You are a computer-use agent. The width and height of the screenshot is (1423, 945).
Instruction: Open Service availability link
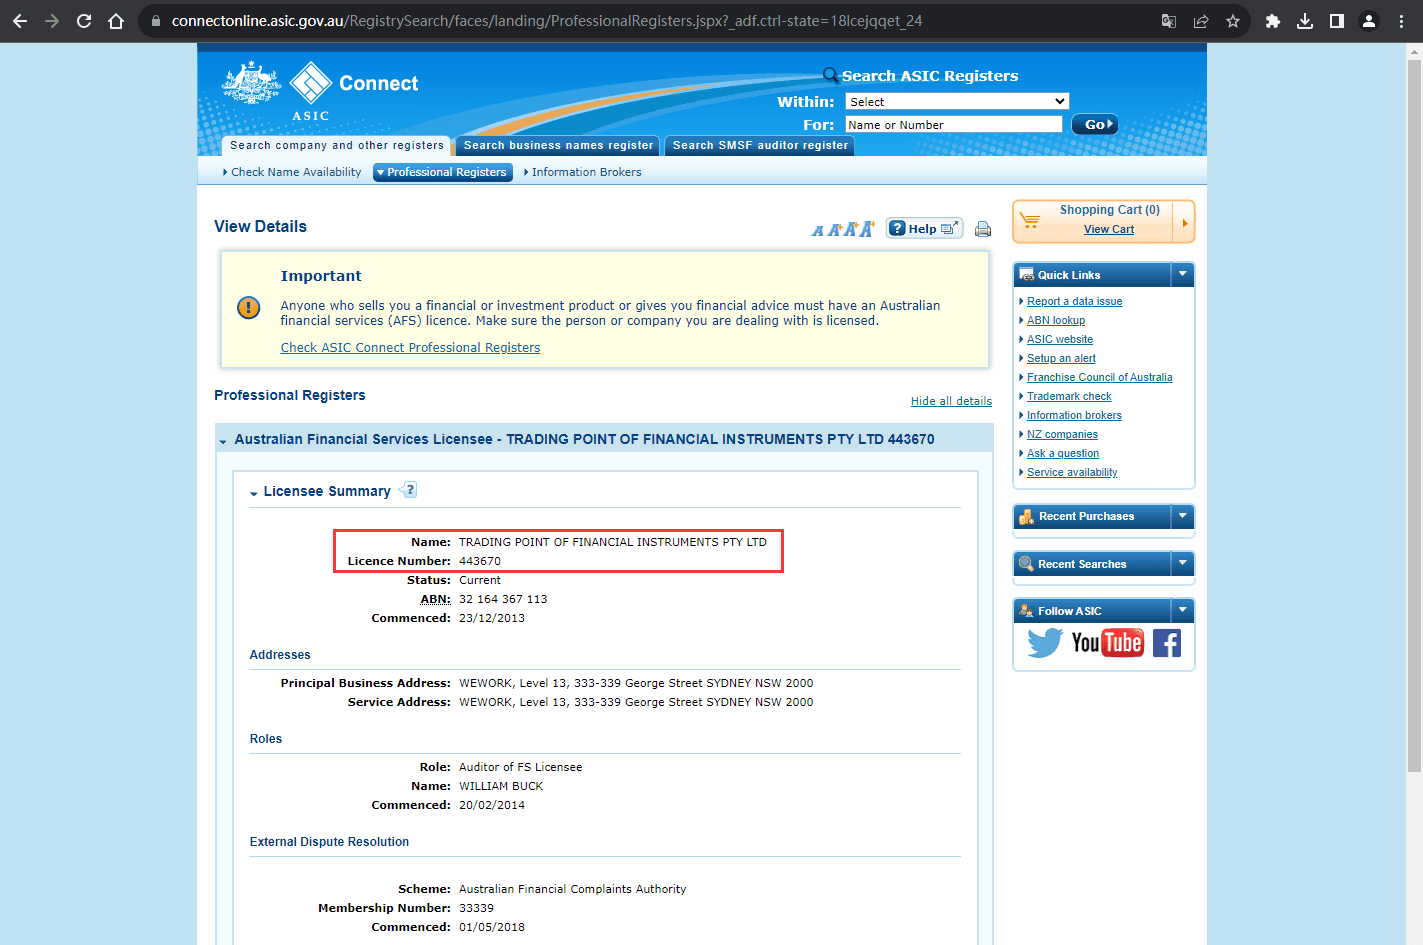(1072, 472)
